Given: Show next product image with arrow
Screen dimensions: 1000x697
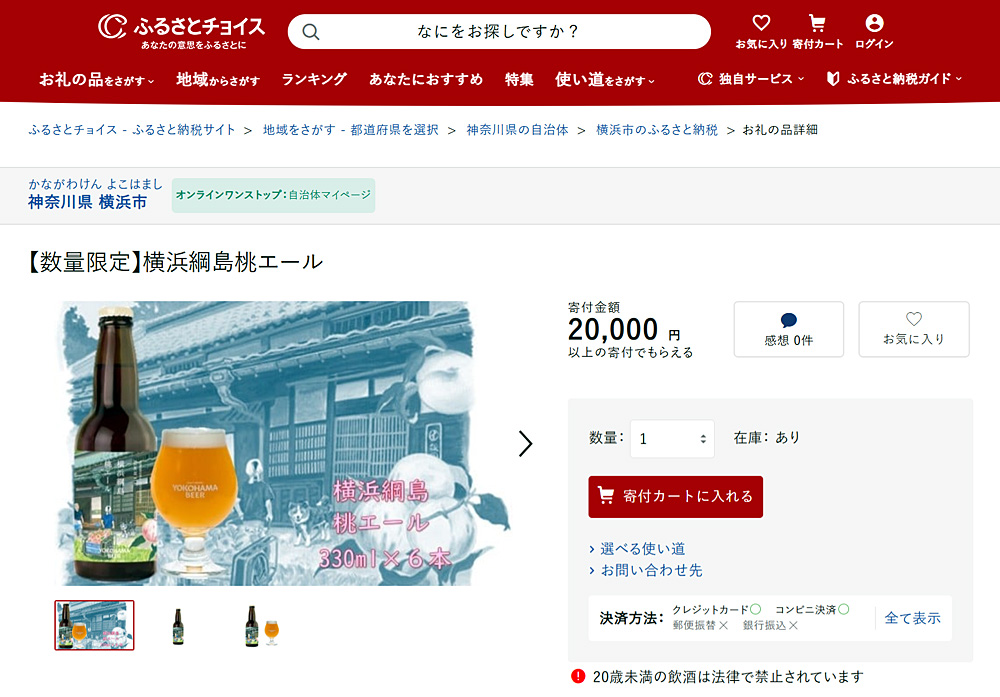Looking at the screenshot, I should [525, 444].
